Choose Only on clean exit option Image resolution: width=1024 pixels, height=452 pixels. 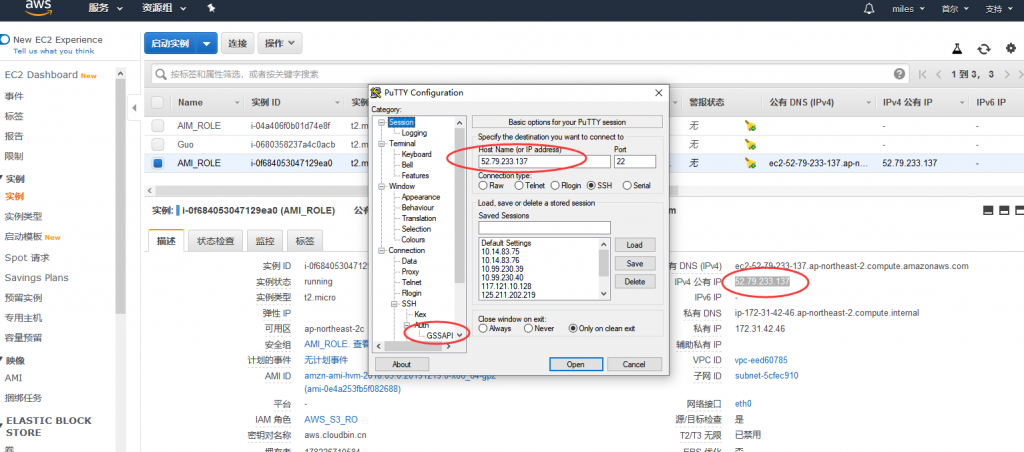pos(573,329)
